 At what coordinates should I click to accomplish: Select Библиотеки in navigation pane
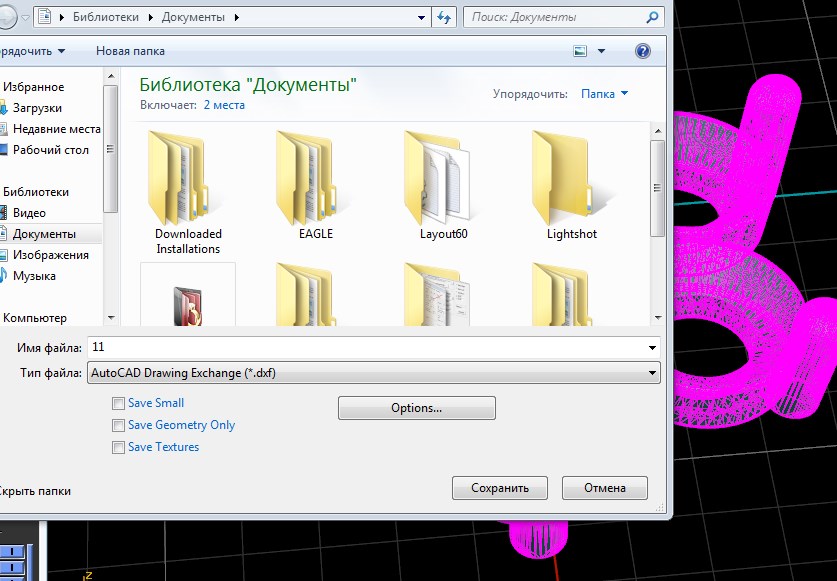point(35,192)
